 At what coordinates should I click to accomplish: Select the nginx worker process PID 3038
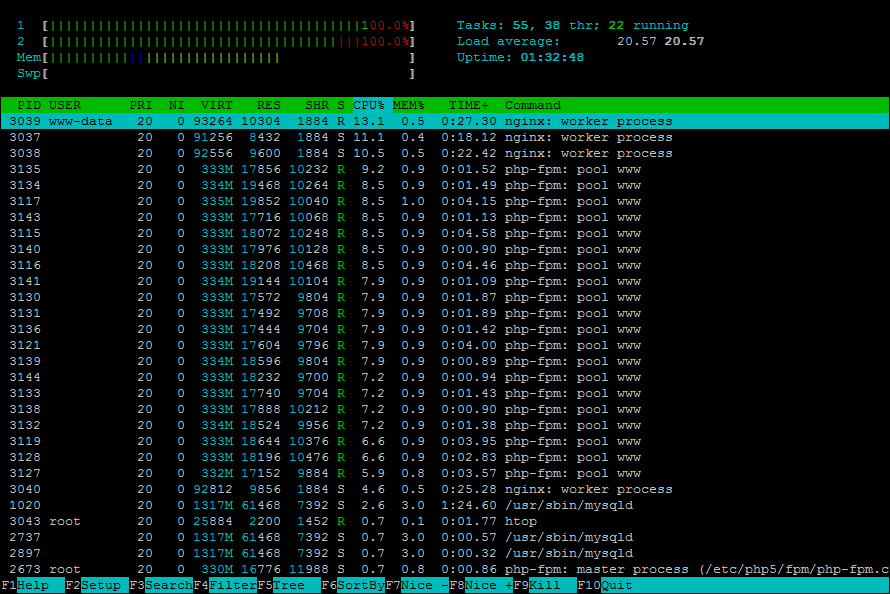[445, 153]
